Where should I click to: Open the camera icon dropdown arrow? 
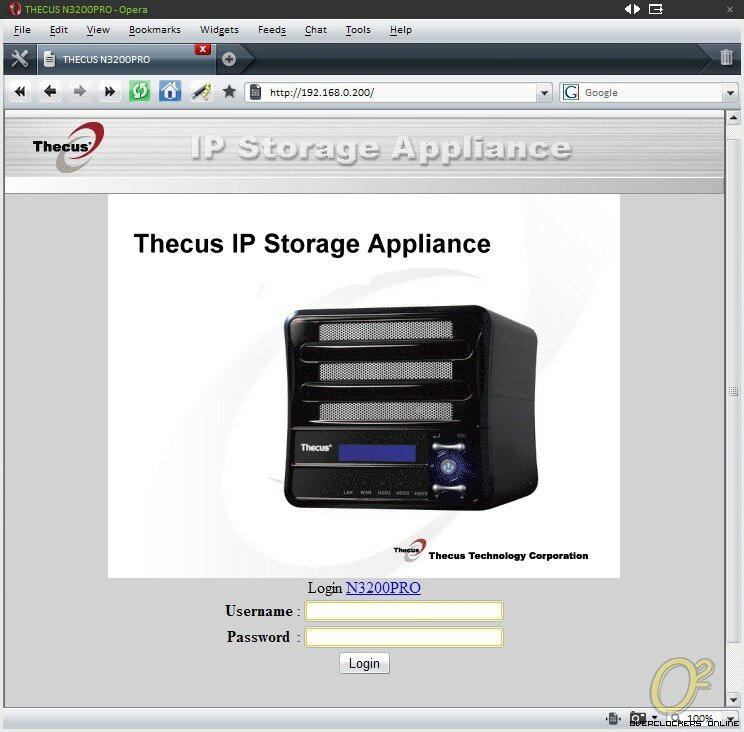[655, 717]
